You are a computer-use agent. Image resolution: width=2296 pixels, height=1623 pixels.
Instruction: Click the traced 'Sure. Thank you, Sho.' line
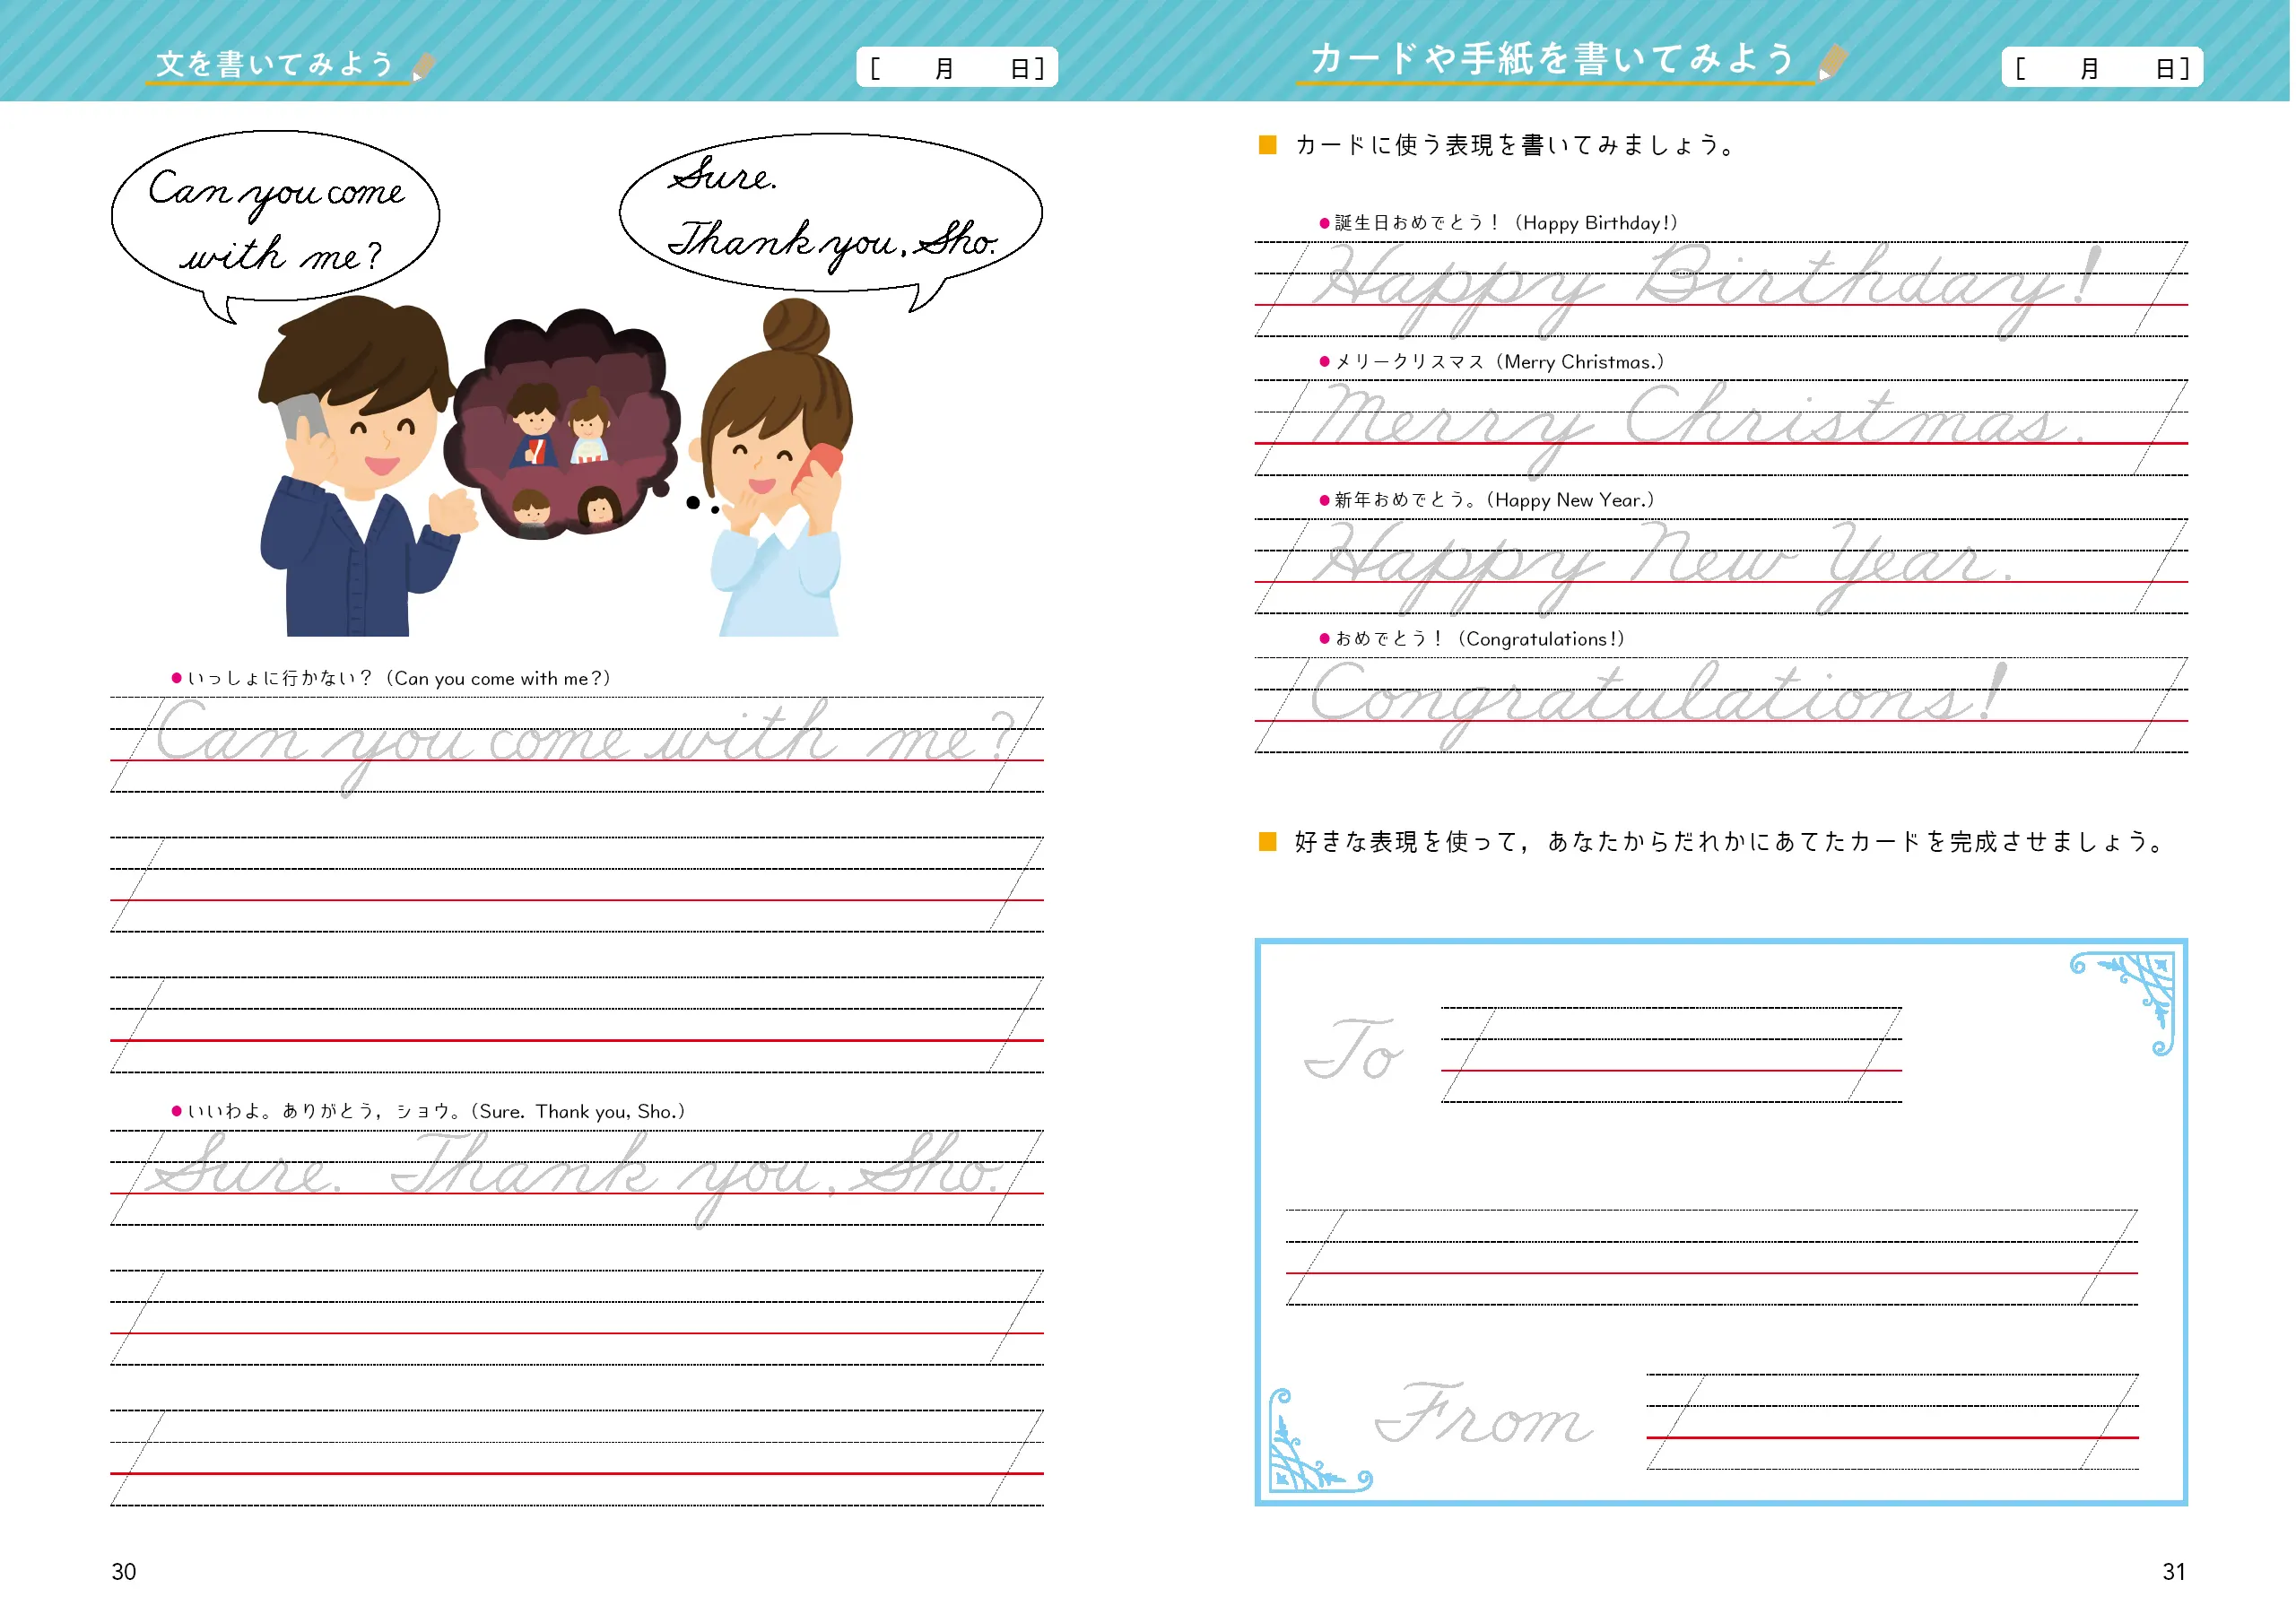click(577, 1178)
